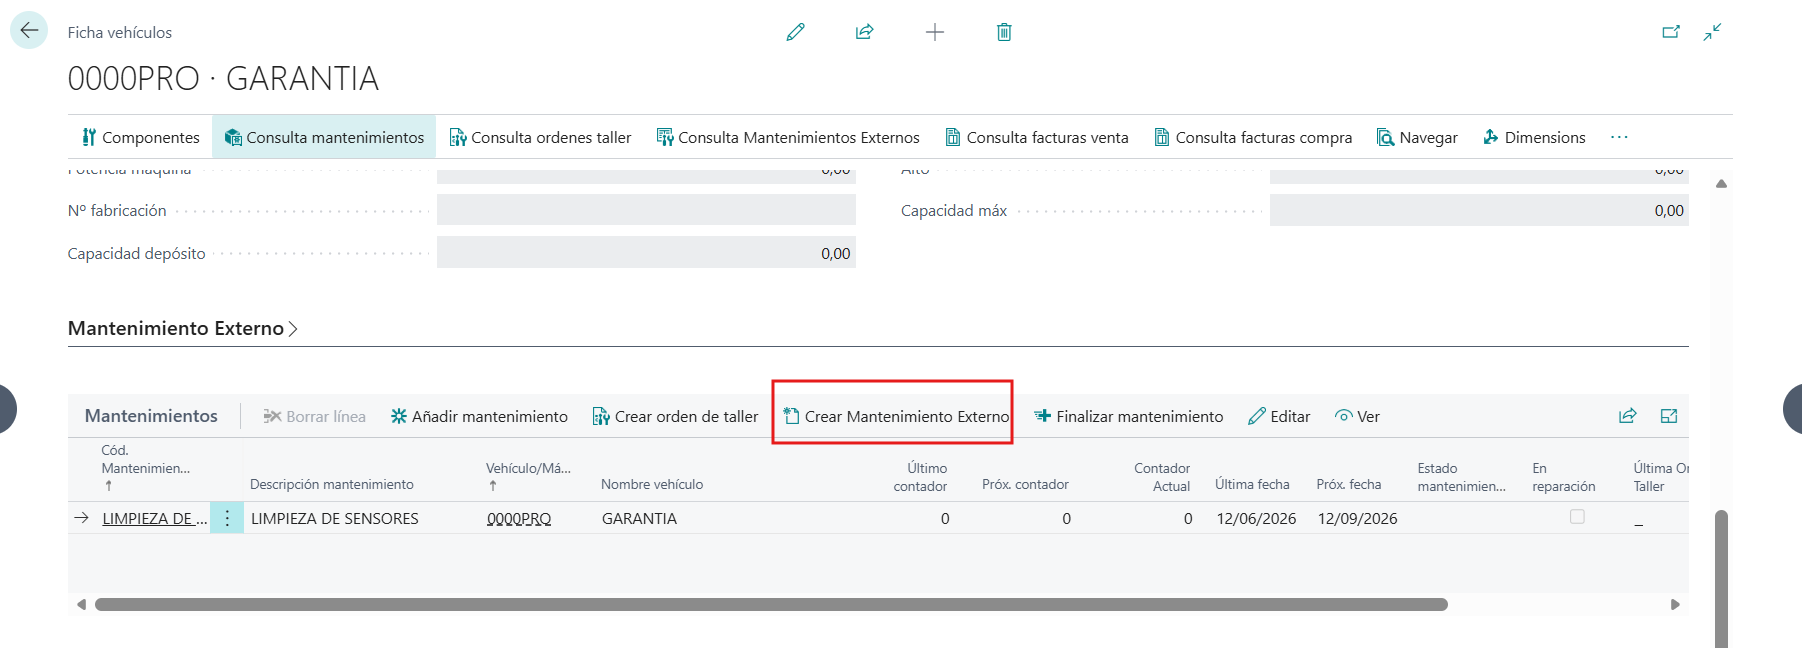The width and height of the screenshot is (1802, 648).
Task: Click Descripción mantenimiento column header
Action: click(x=332, y=484)
